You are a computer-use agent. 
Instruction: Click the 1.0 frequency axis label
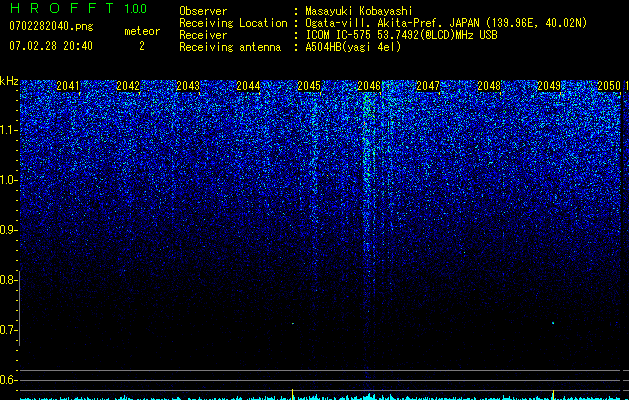click(x=8, y=180)
